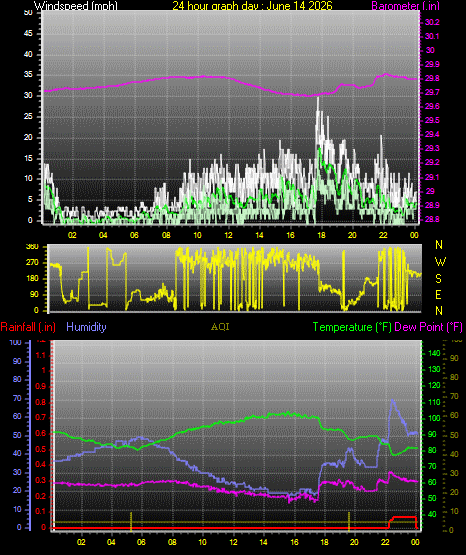Click windspeed scale value 25
The height and width of the screenshot is (555, 466).
pyautogui.click(x=28, y=116)
